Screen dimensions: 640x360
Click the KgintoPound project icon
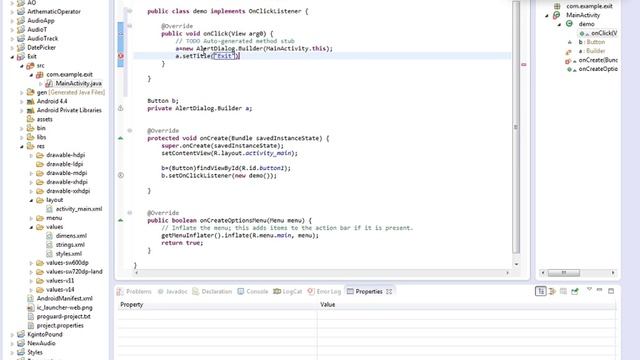click(21, 334)
